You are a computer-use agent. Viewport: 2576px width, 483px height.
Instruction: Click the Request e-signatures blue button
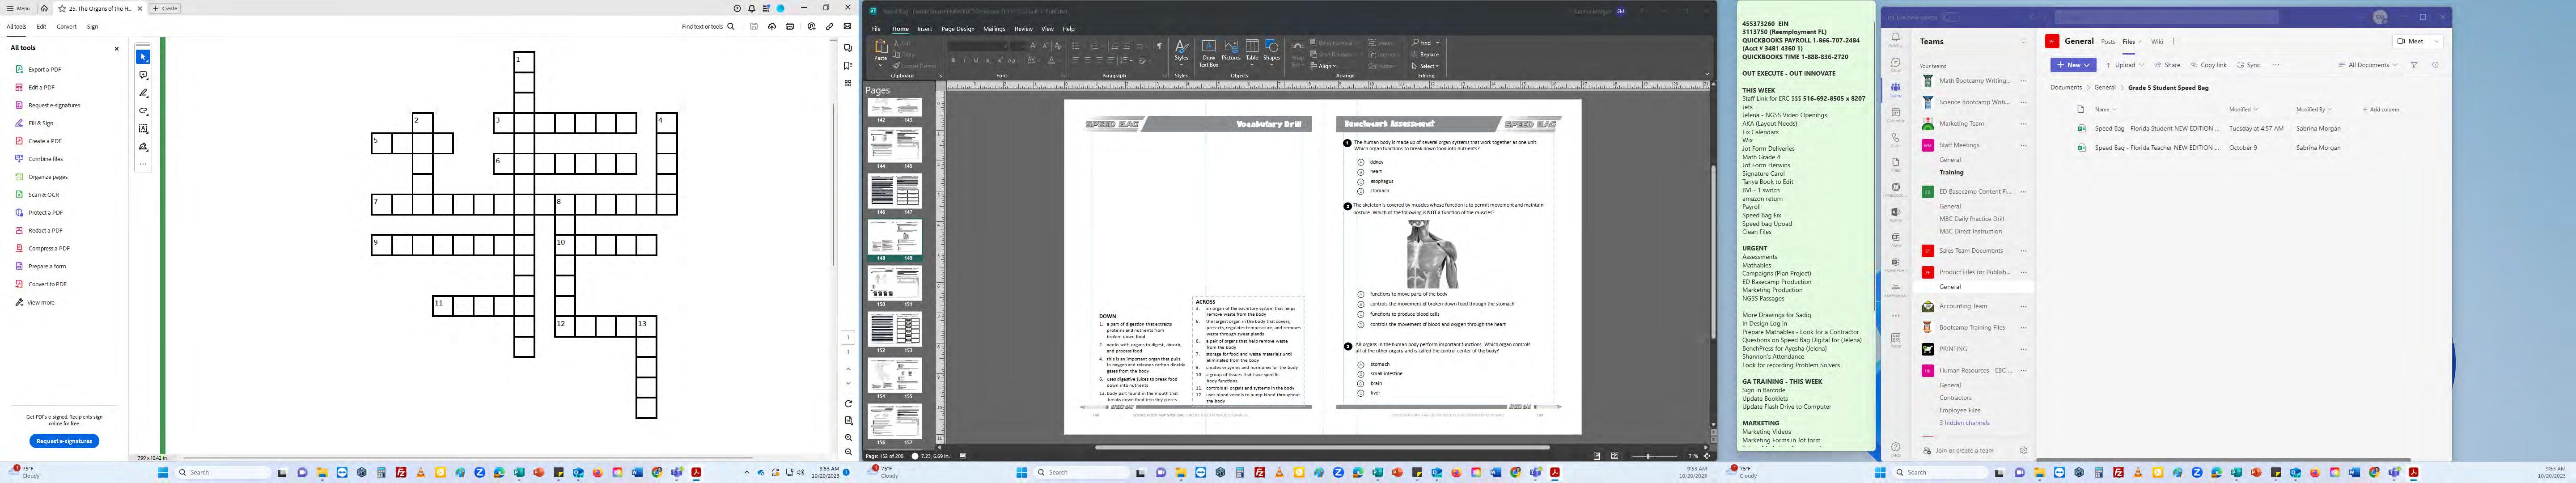(x=64, y=441)
